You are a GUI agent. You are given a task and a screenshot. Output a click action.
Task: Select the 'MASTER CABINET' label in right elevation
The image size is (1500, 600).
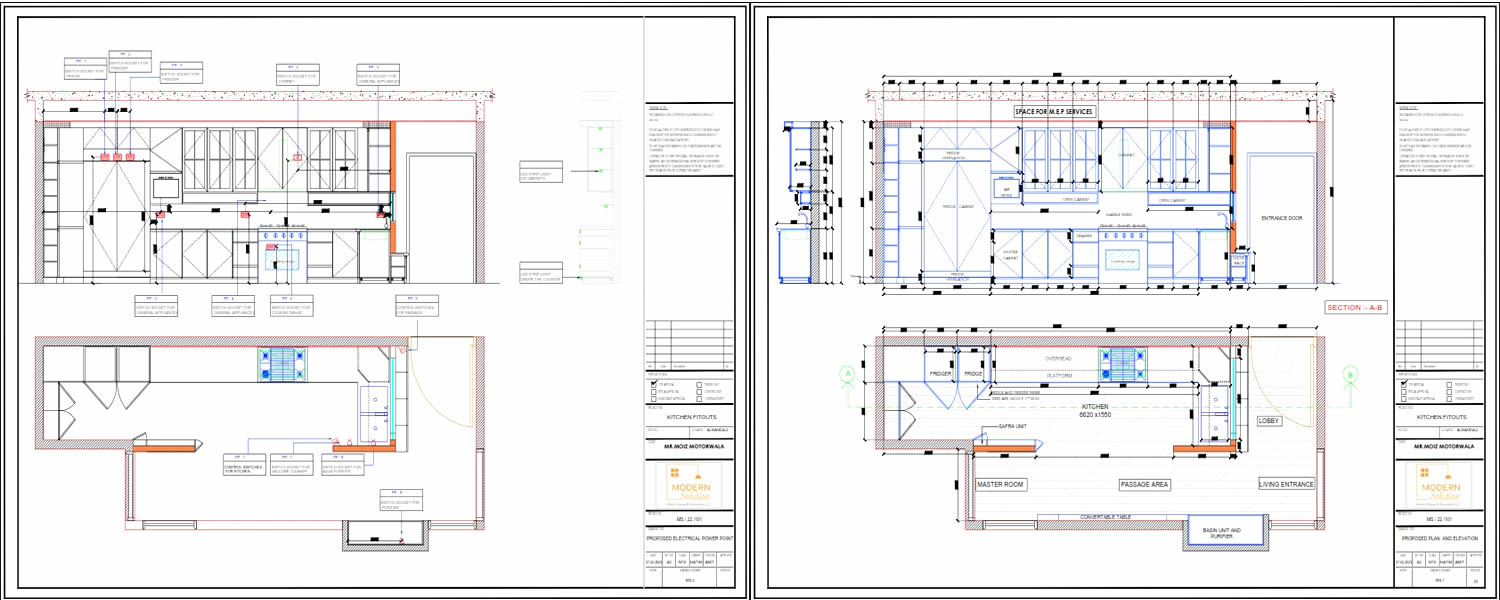(1011, 255)
